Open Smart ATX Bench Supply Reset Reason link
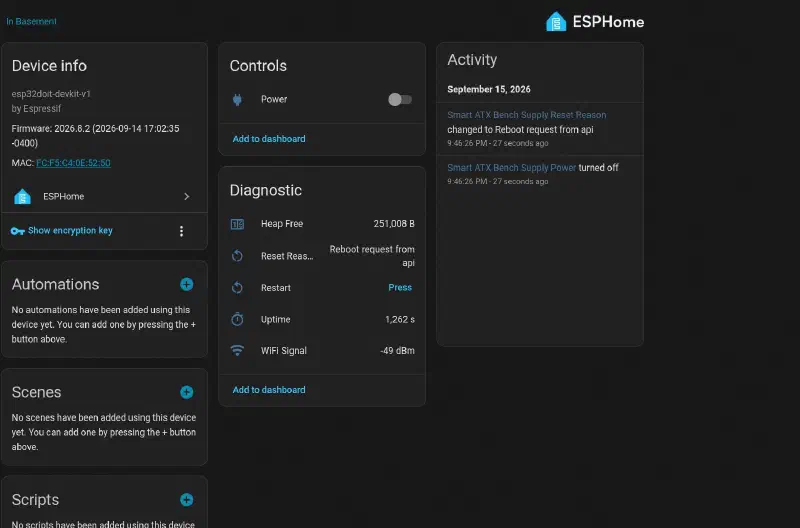 [x=527, y=115]
